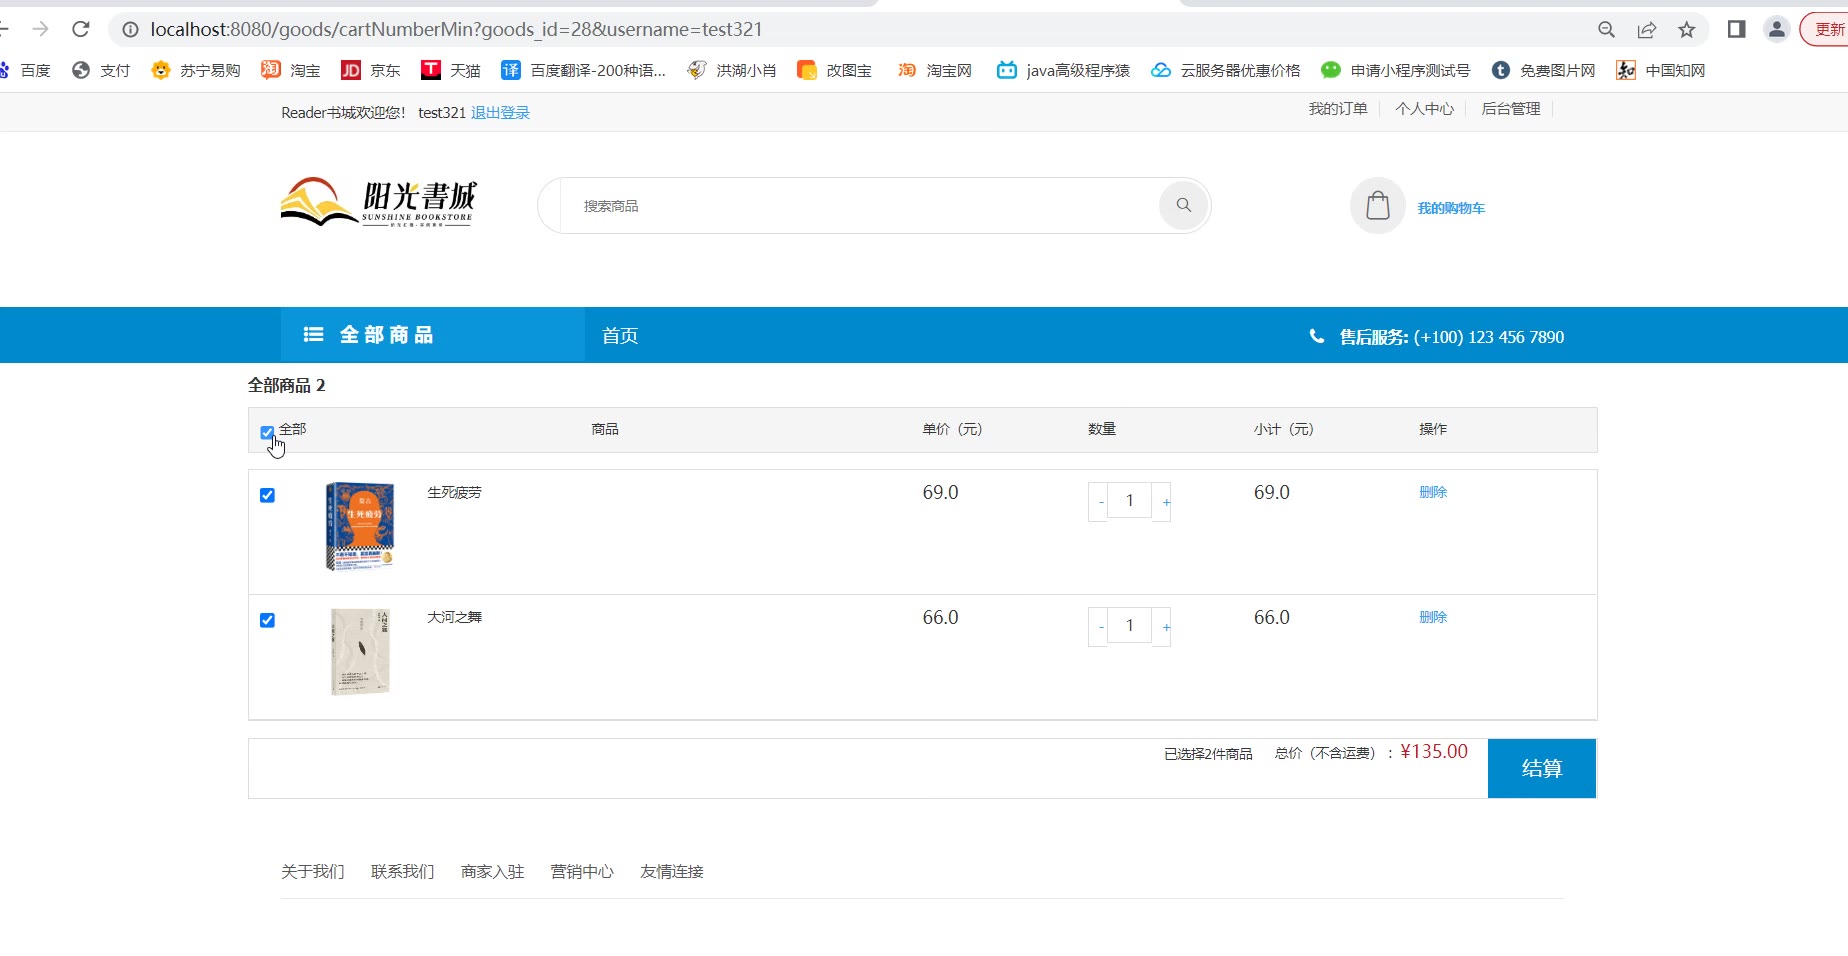
Task: Open the browser profile avatar icon
Action: pos(1776,29)
